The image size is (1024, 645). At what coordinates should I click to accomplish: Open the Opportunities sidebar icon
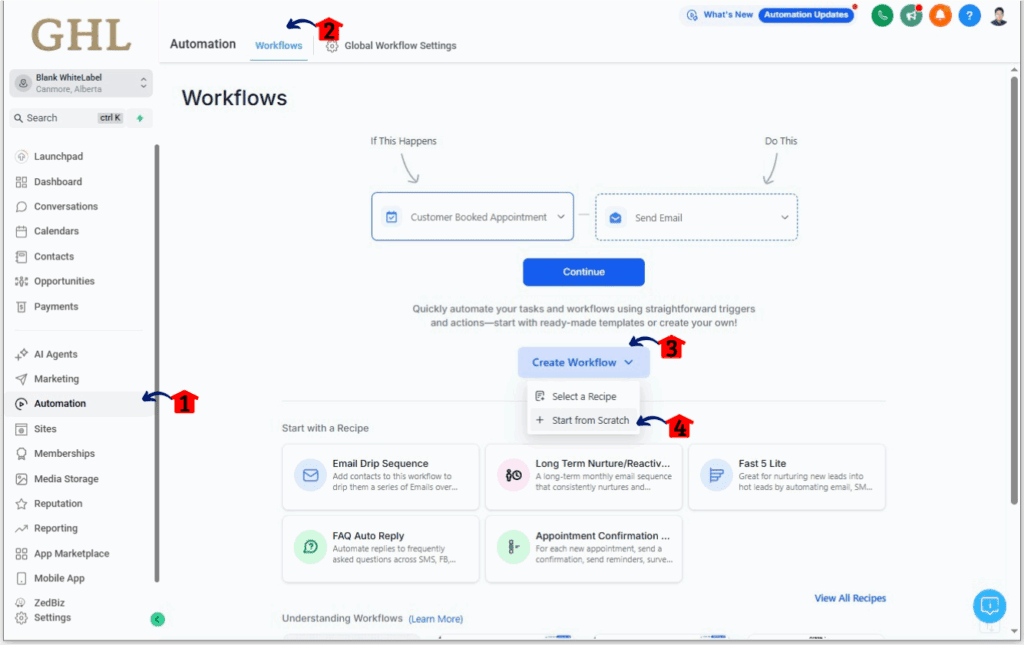tap(22, 281)
